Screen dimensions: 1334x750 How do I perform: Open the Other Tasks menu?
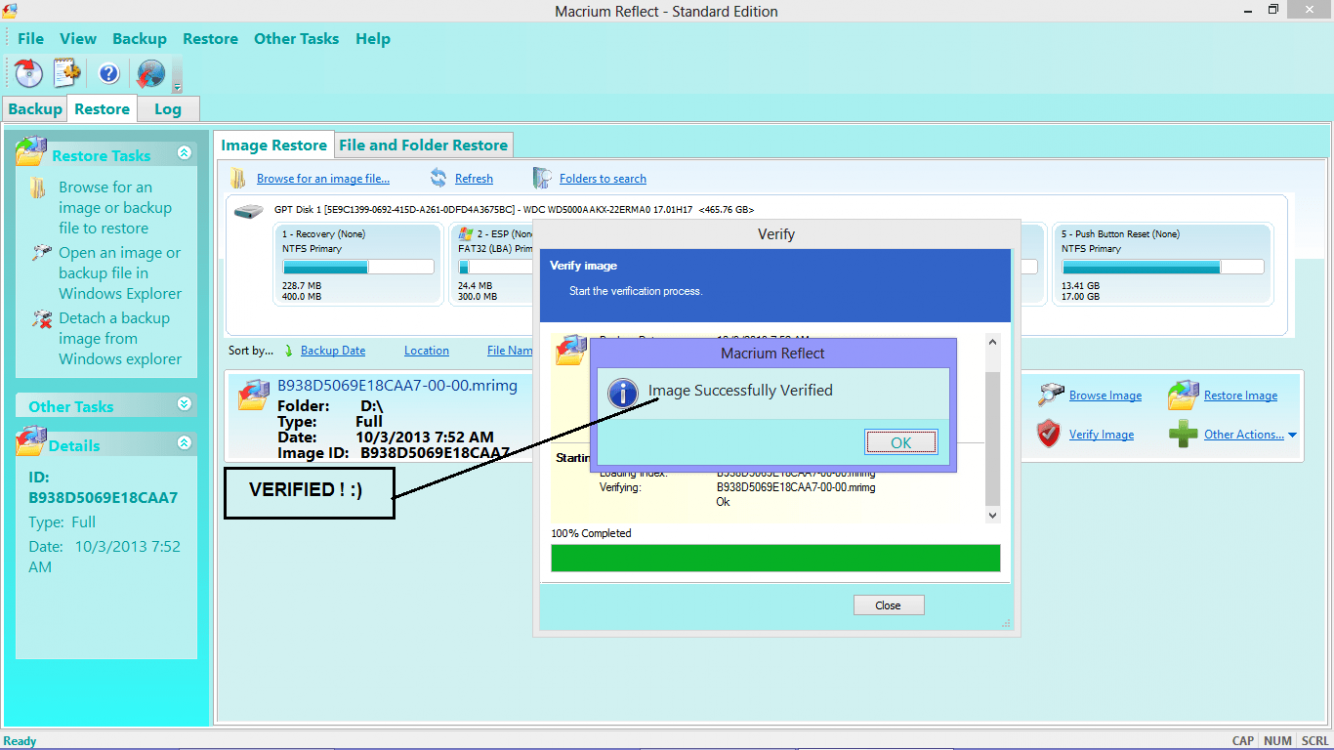click(296, 38)
